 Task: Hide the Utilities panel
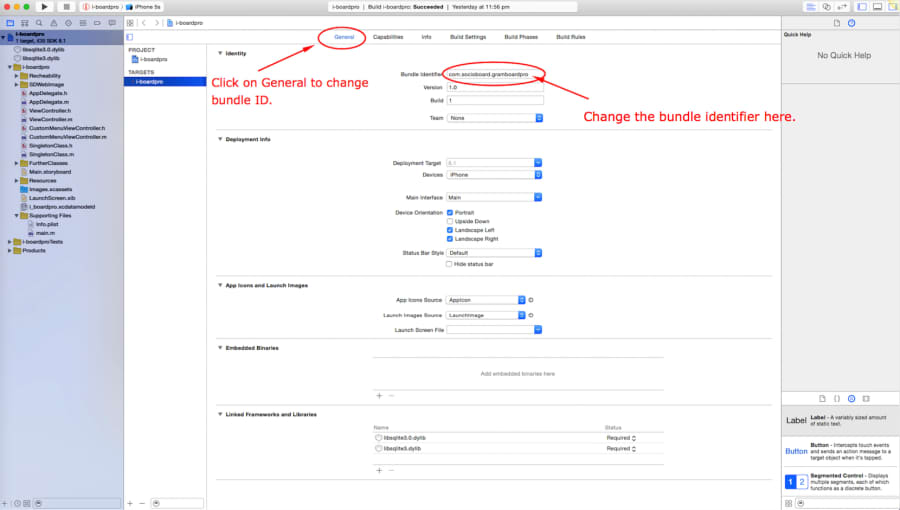[x=893, y=7]
